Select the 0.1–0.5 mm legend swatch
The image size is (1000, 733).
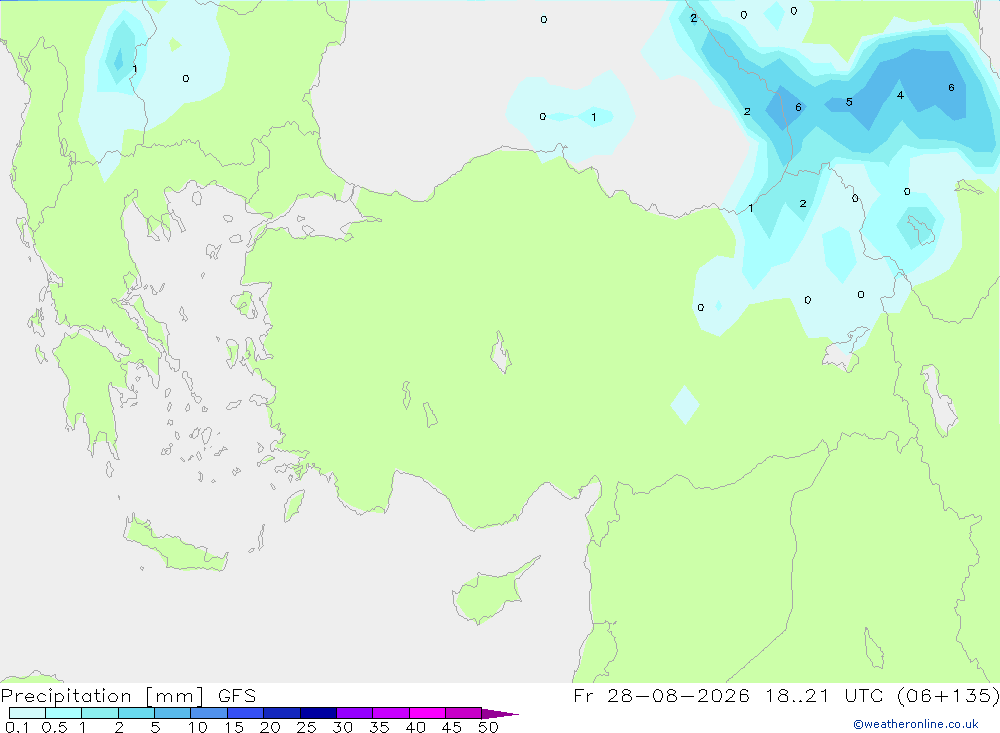coord(27,713)
